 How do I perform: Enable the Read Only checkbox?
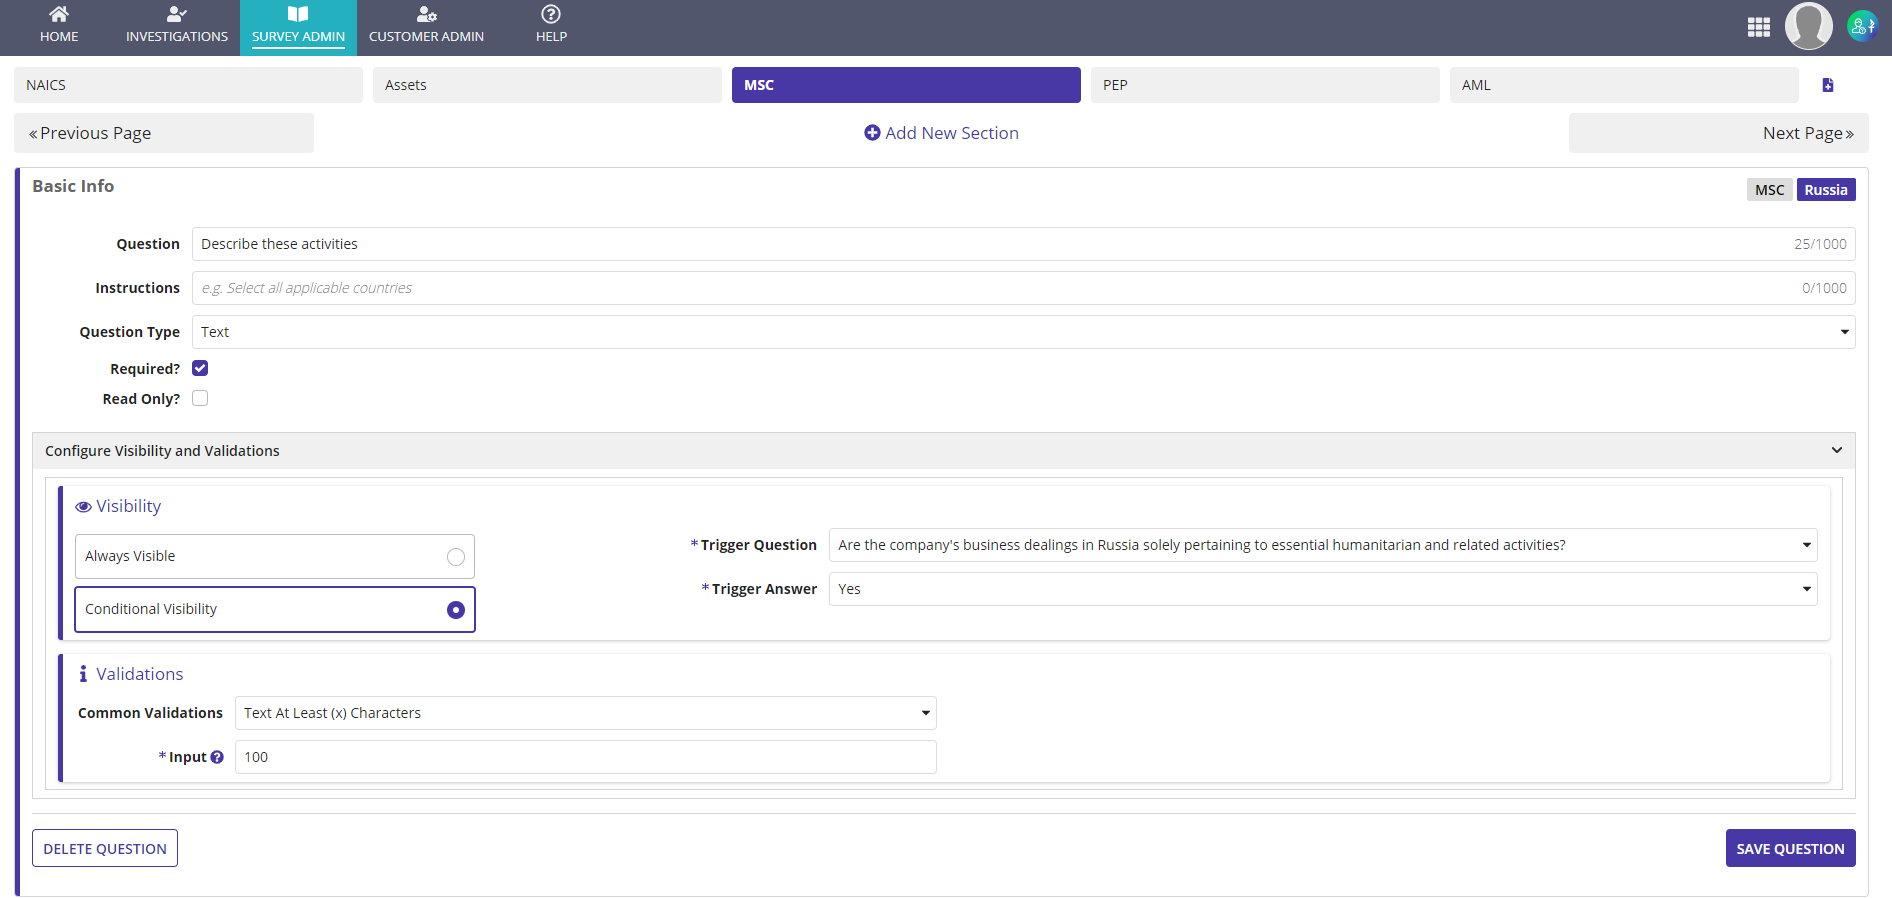[x=200, y=398]
